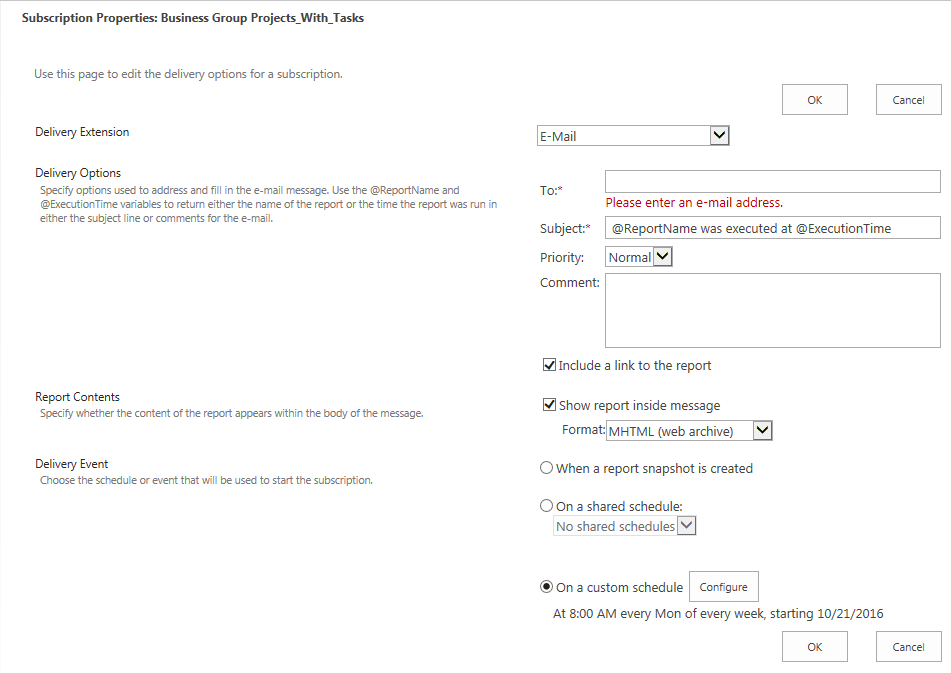Open the Priority Normal dropdown
The height and width of the screenshot is (673, 951).
pos(639,257)
